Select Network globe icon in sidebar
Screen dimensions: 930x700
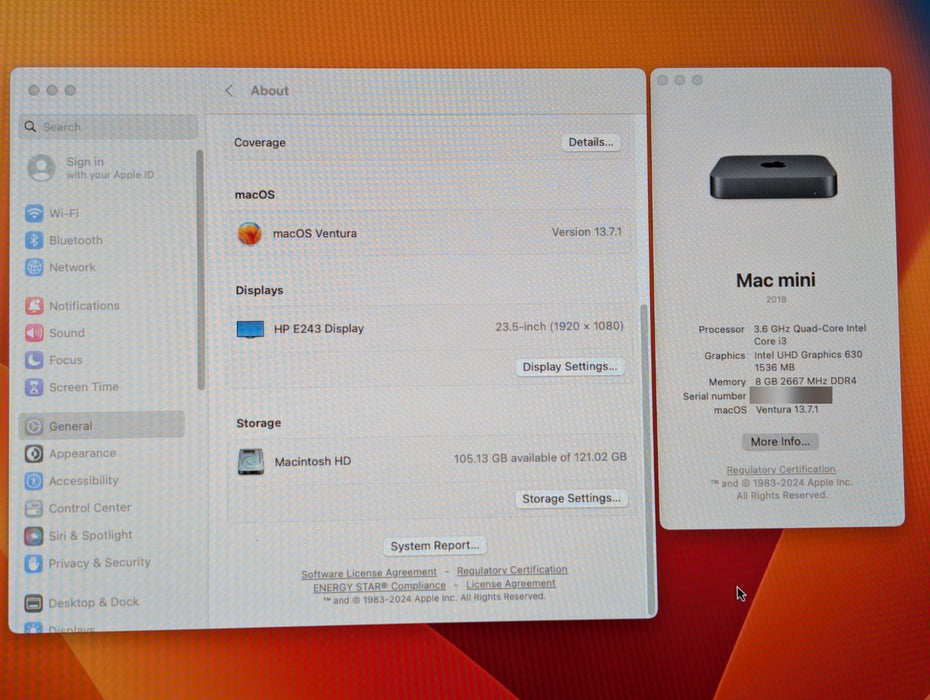34,268
